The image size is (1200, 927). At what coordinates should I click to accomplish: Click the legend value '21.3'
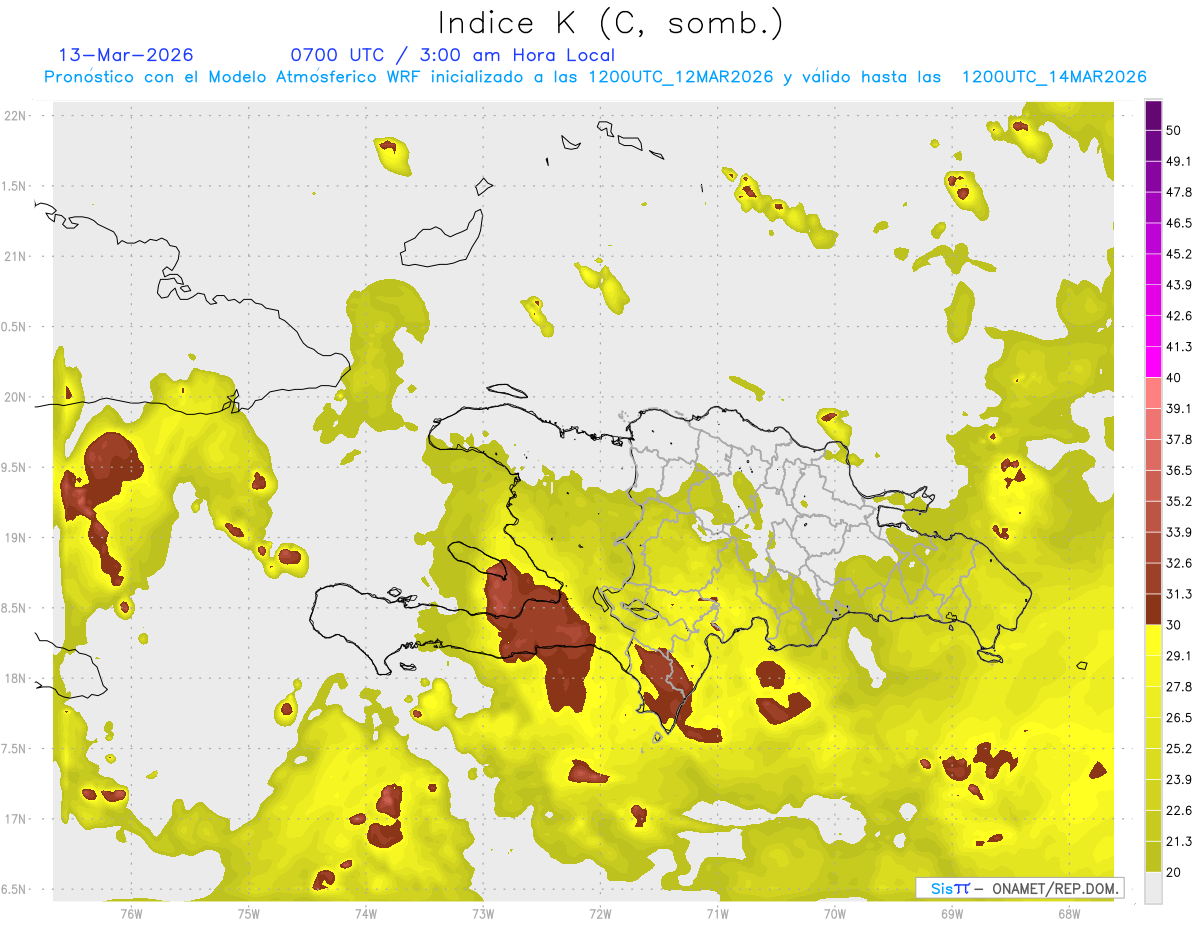click(x=1179, y=841)
